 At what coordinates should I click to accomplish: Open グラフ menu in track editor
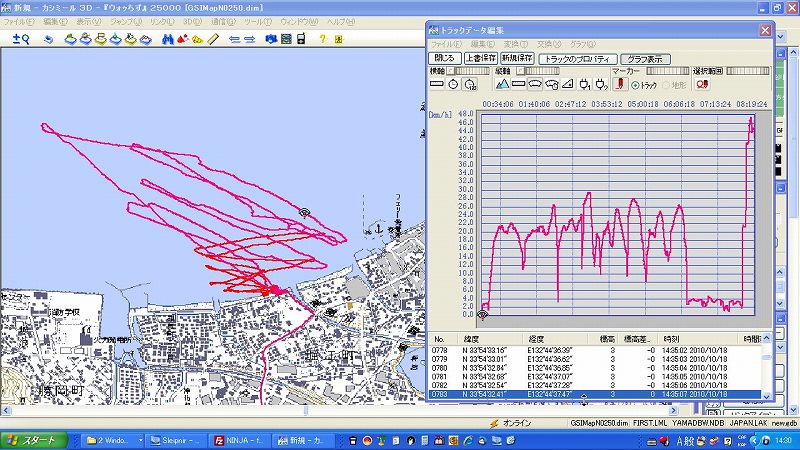pos(582,44)
